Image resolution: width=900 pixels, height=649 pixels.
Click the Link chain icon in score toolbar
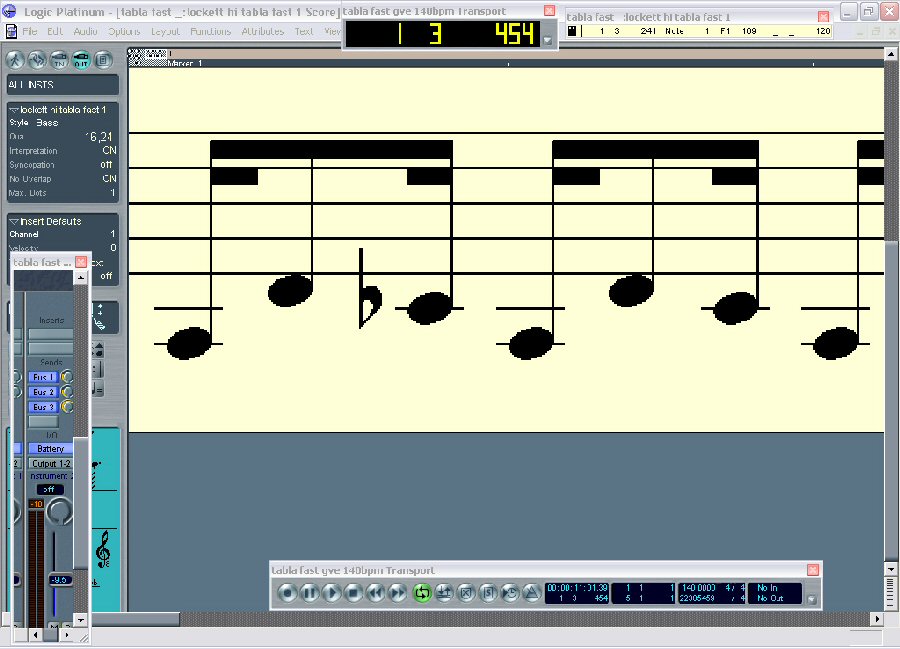coord(38,59)
